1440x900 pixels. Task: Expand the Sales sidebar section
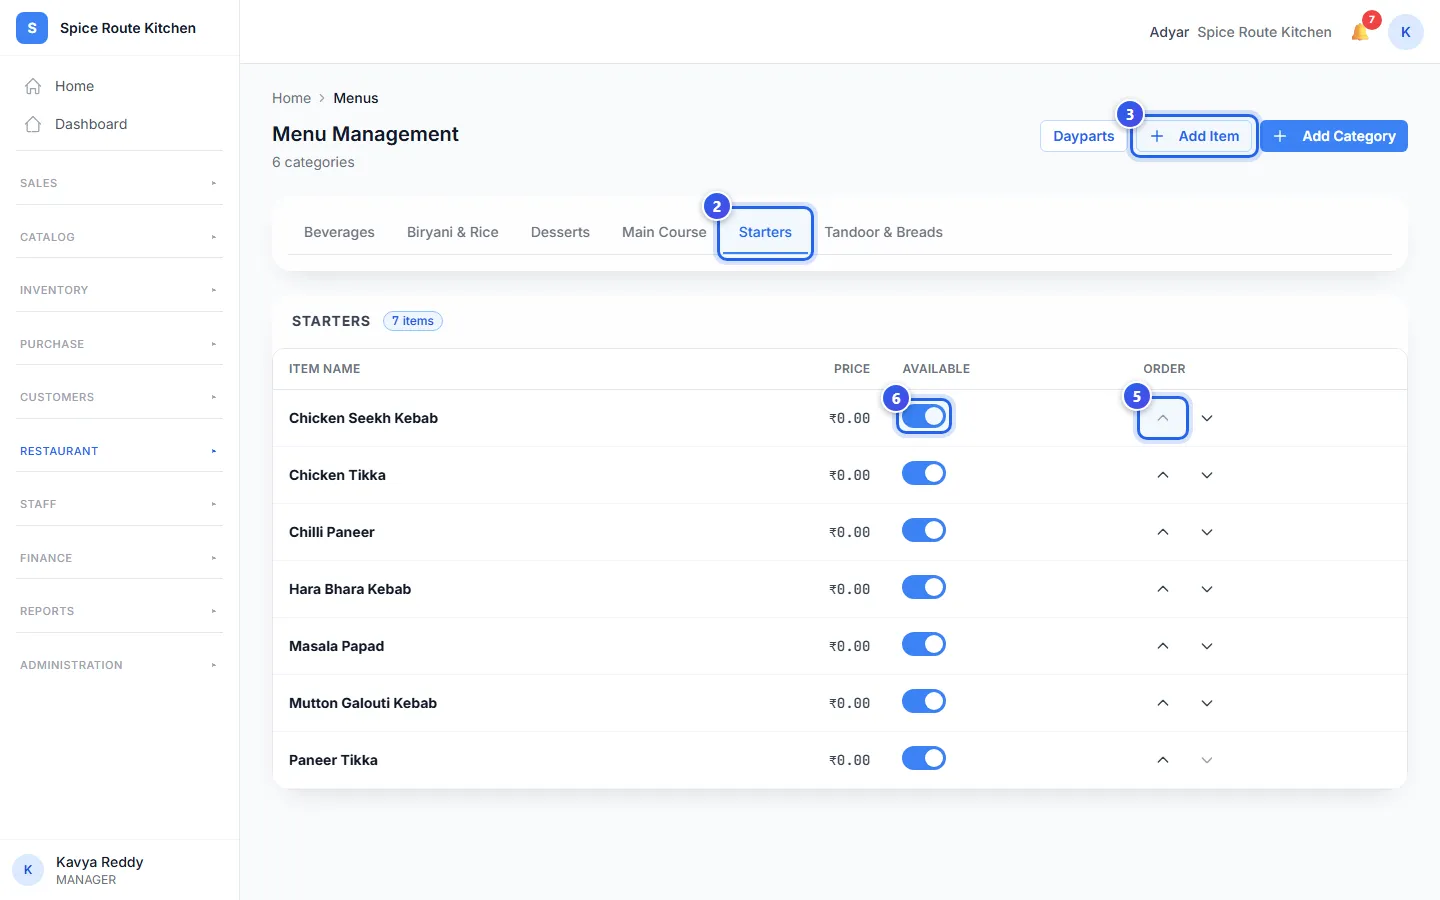click(x=119, y=183)
